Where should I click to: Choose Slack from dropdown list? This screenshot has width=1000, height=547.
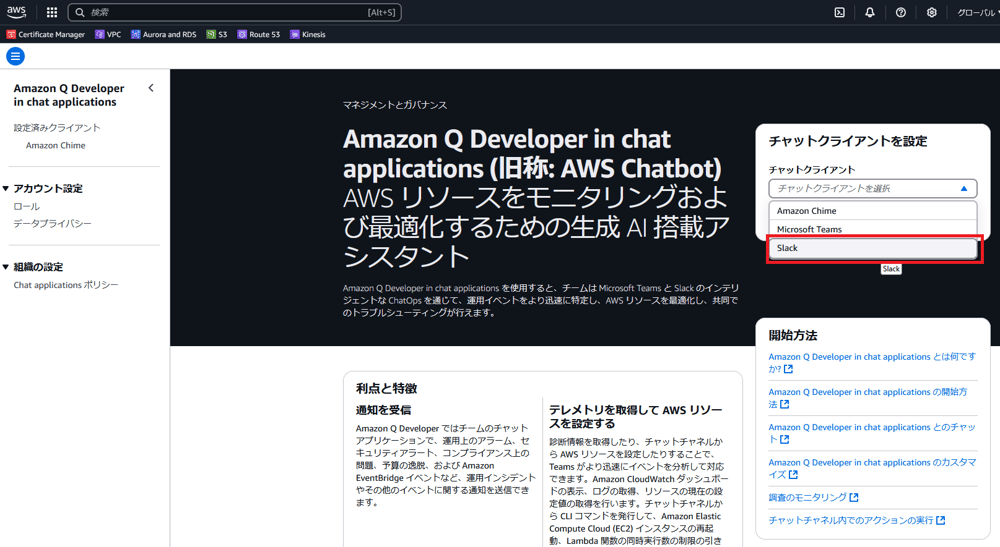(872, 248)
